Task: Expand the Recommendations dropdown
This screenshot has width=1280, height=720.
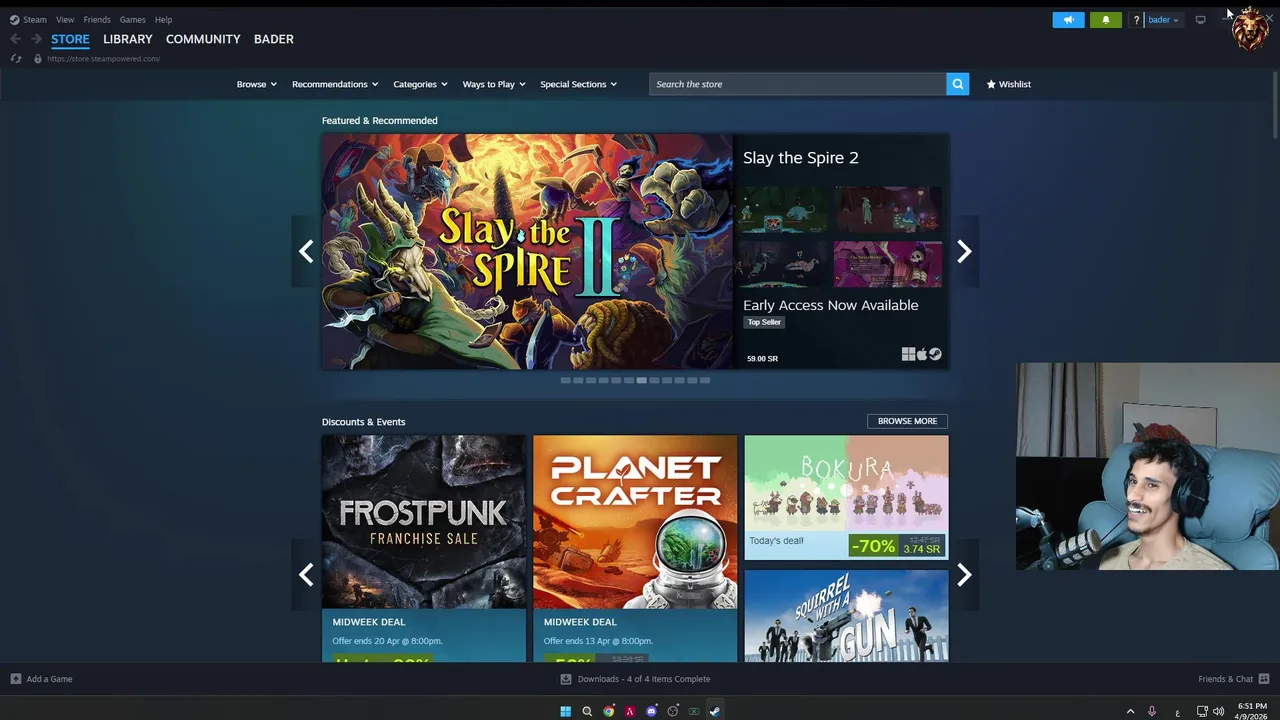Action: [x=335, y=84]
